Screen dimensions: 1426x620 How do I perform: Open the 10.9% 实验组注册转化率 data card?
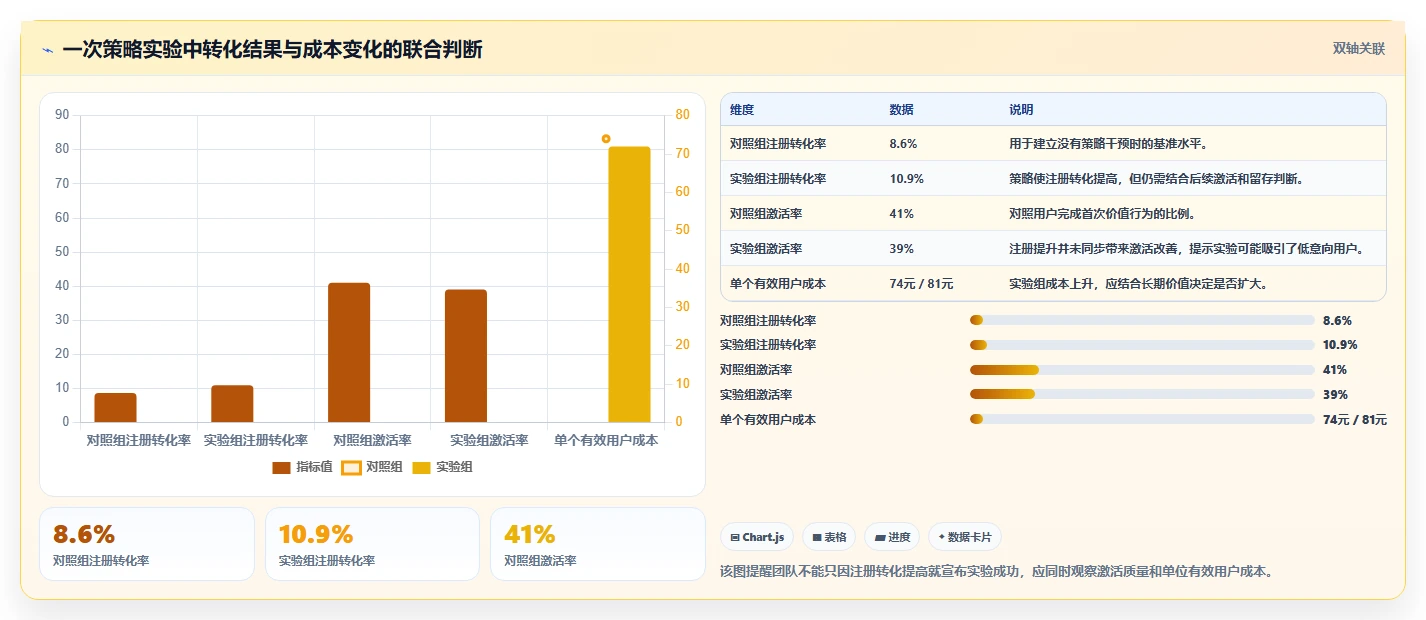point(372,544)
